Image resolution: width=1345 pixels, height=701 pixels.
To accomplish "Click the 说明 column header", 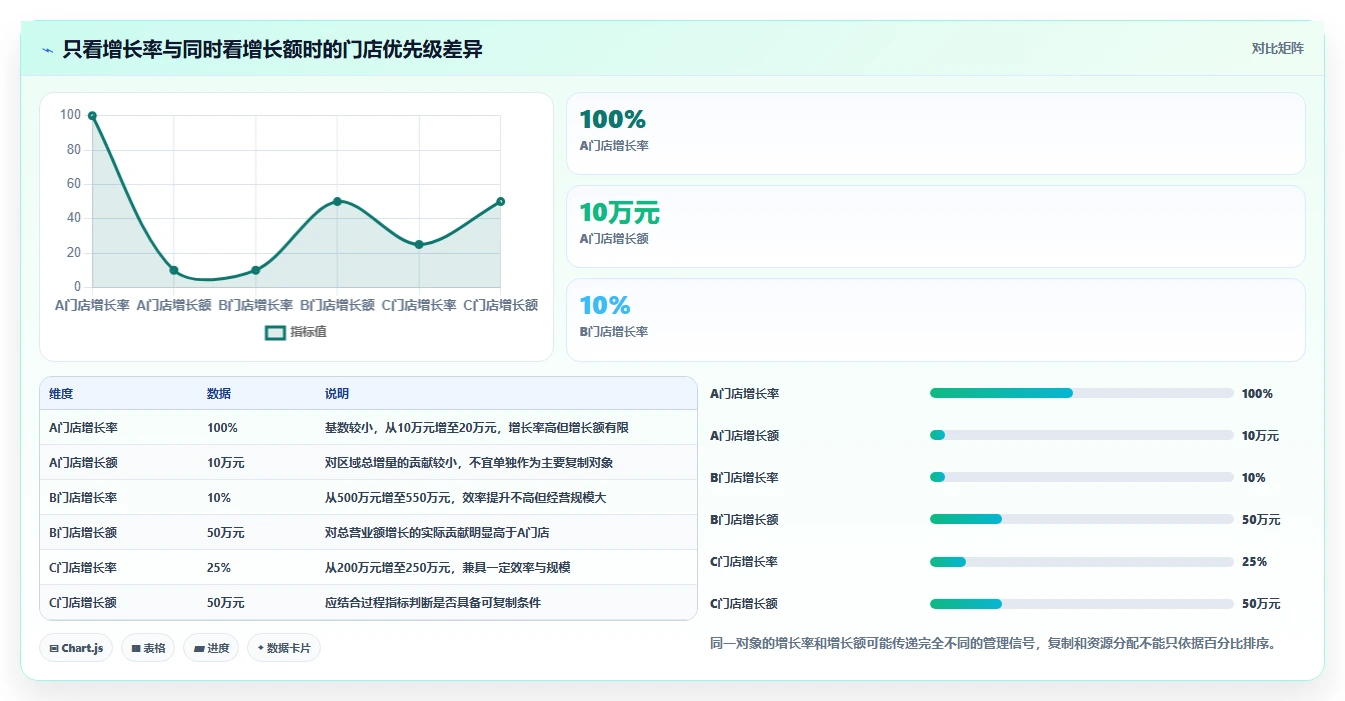I will tap(337, 394).
